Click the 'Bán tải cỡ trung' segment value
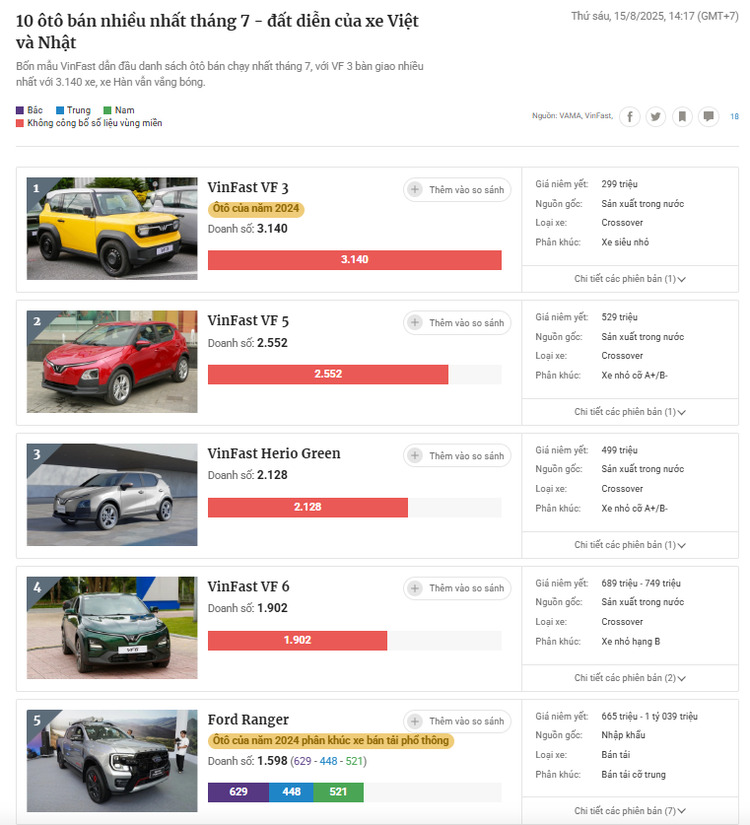This screenshot has width=750, height=825. 634,775
